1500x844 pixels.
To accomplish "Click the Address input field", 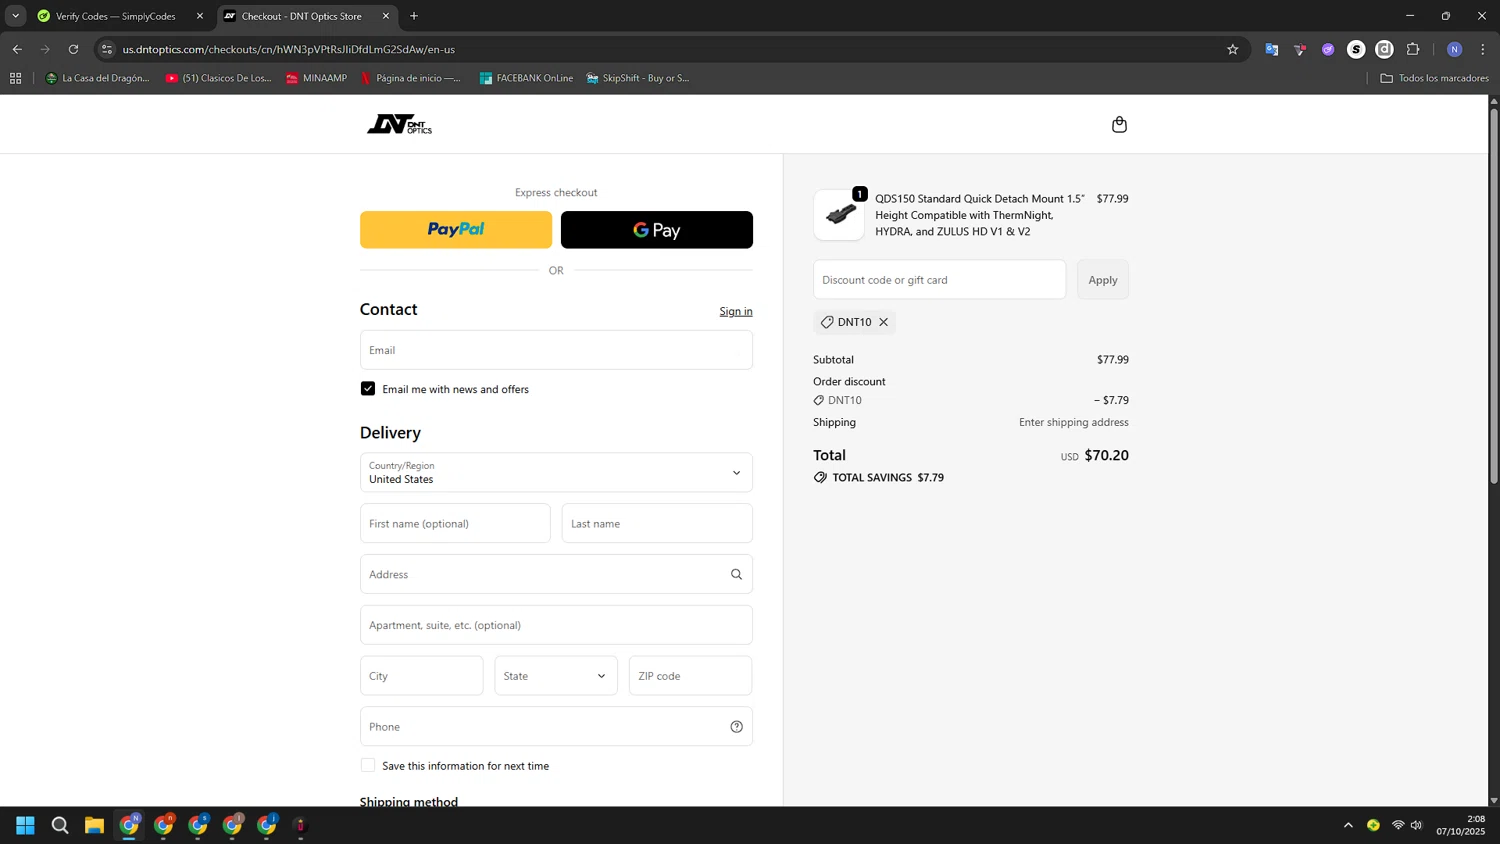I will click(x=556, y=574).
